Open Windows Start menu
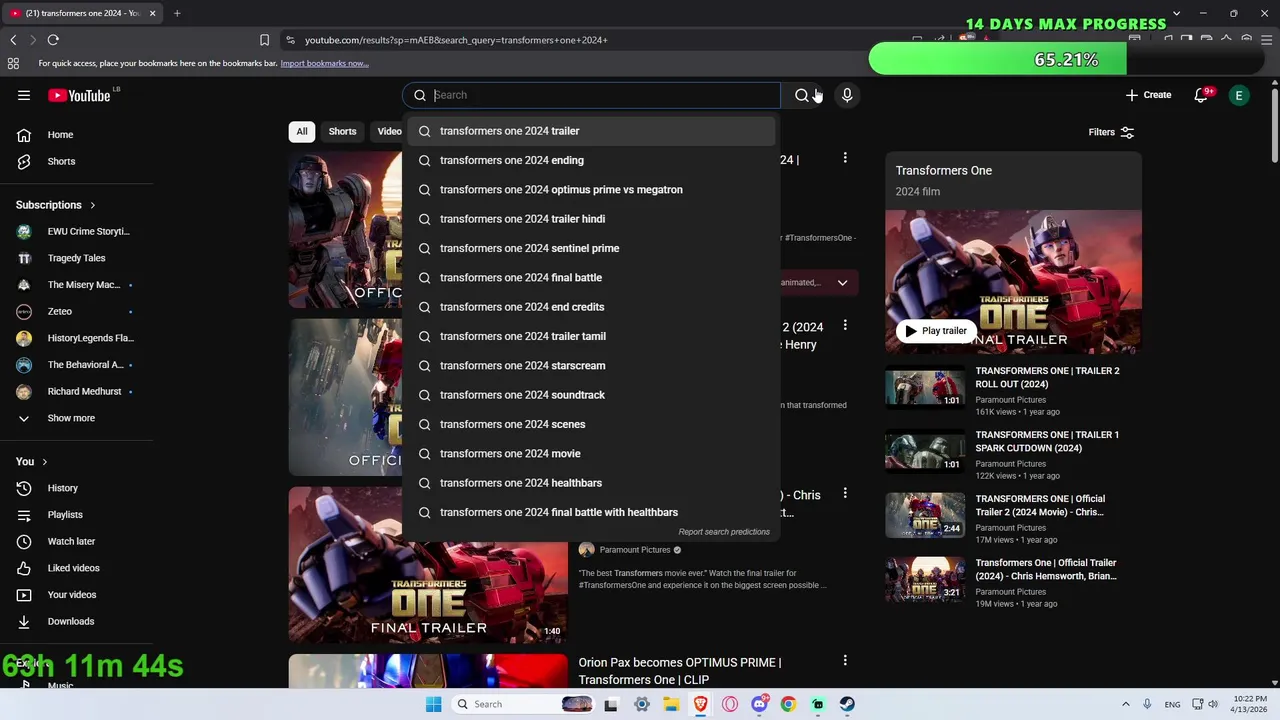This screenshot has height=720, width=1280. (x=433, y=704)
